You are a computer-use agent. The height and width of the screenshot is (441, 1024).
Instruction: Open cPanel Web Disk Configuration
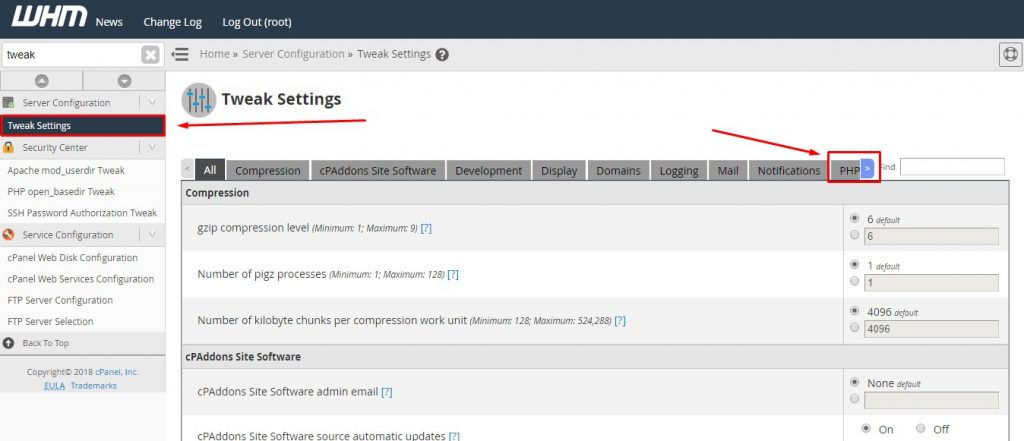click(x=72, y=257)
